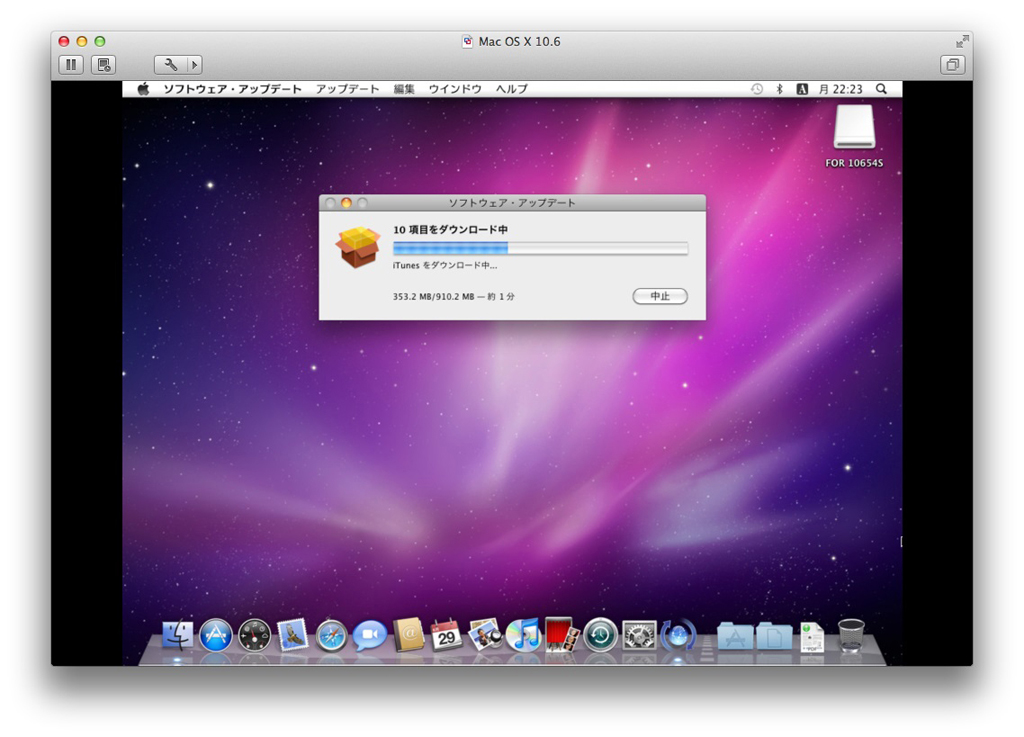The height and width of the screenshot is (737, 1024).
Task: Click the unity view button at toolbar right
Action: 952,65
